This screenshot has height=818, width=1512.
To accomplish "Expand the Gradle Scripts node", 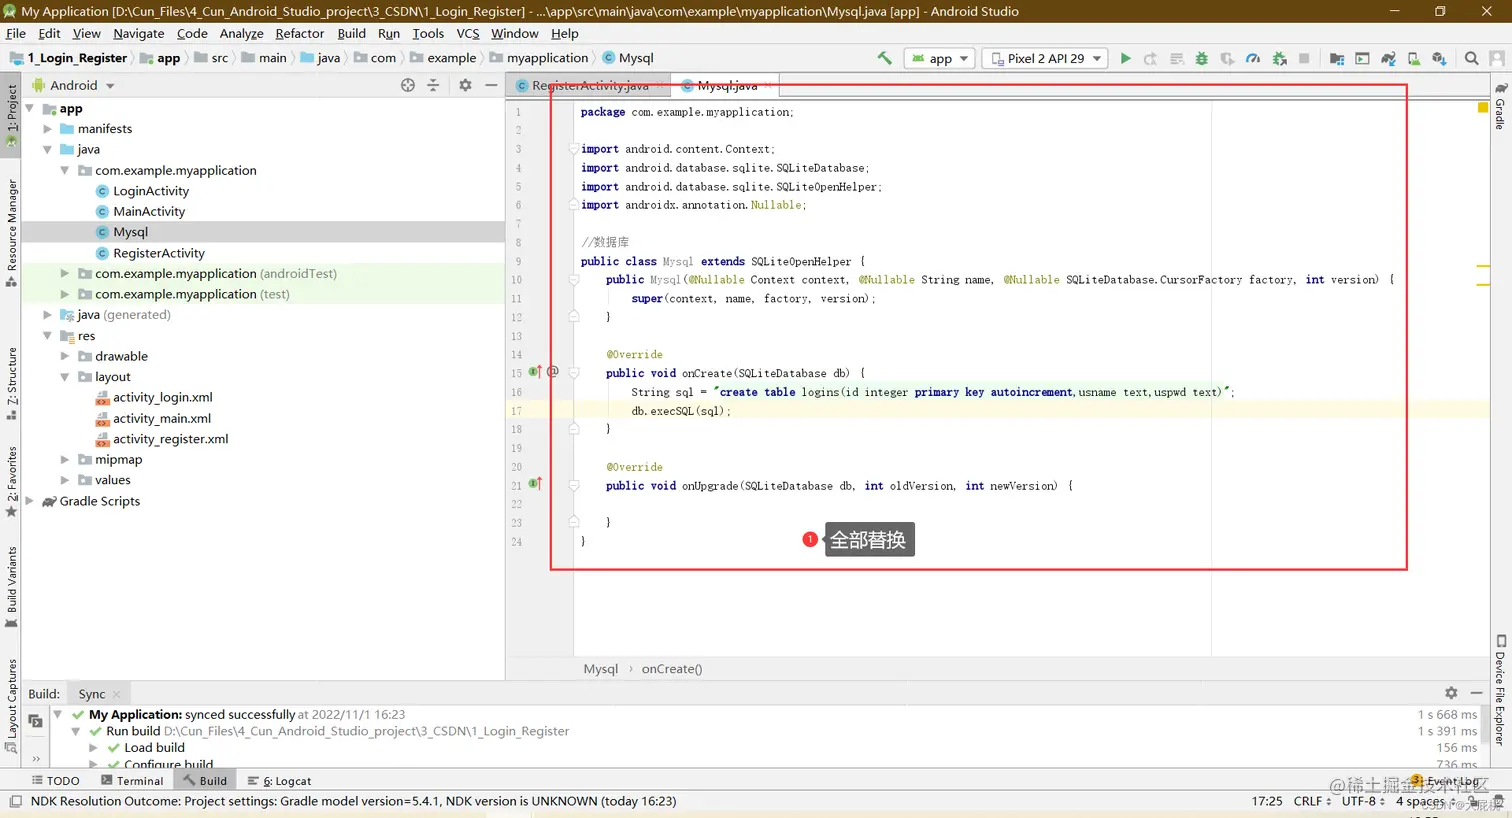I will pyautogui.click(x=30, y=501).
